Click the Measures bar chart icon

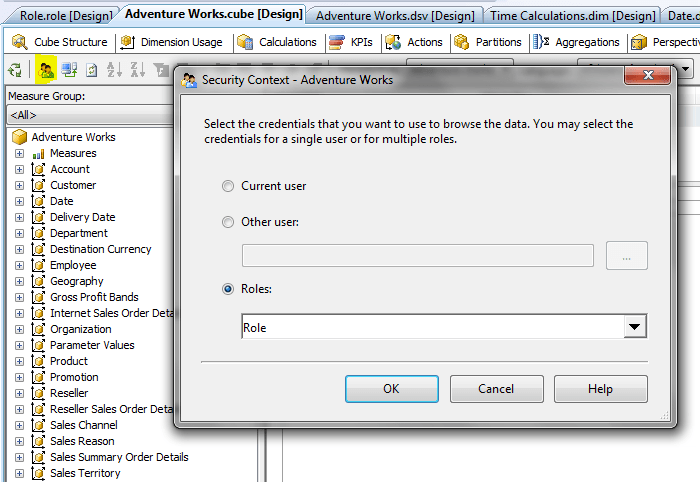pos(38,154)
